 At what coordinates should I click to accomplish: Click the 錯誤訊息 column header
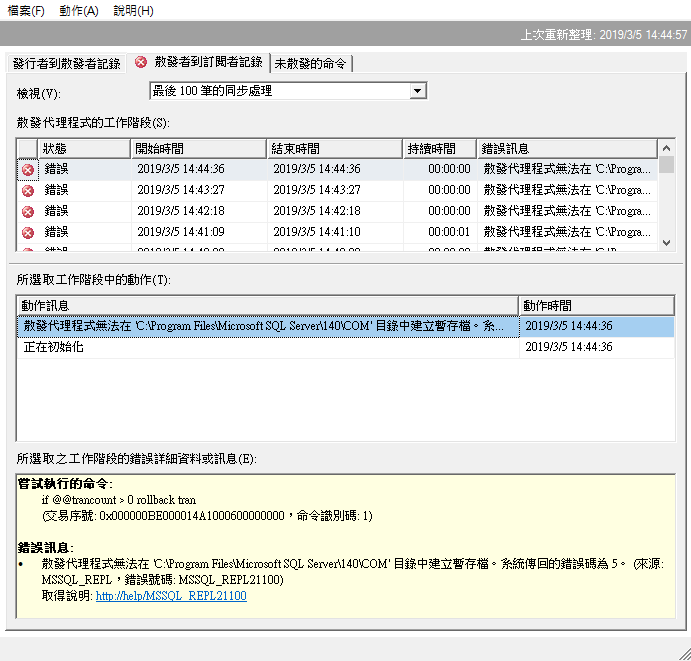pos(566,148)
